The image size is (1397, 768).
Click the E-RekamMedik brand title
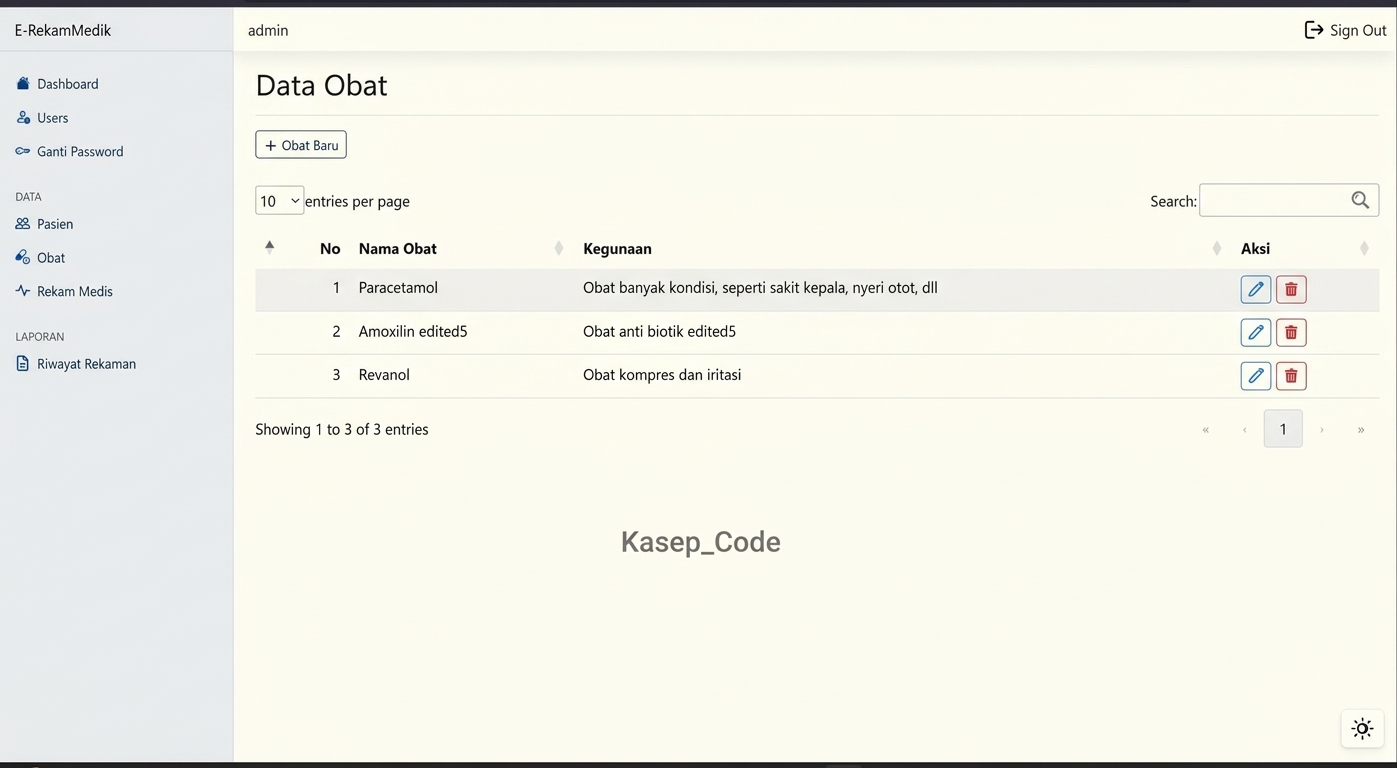click(63, 30)
